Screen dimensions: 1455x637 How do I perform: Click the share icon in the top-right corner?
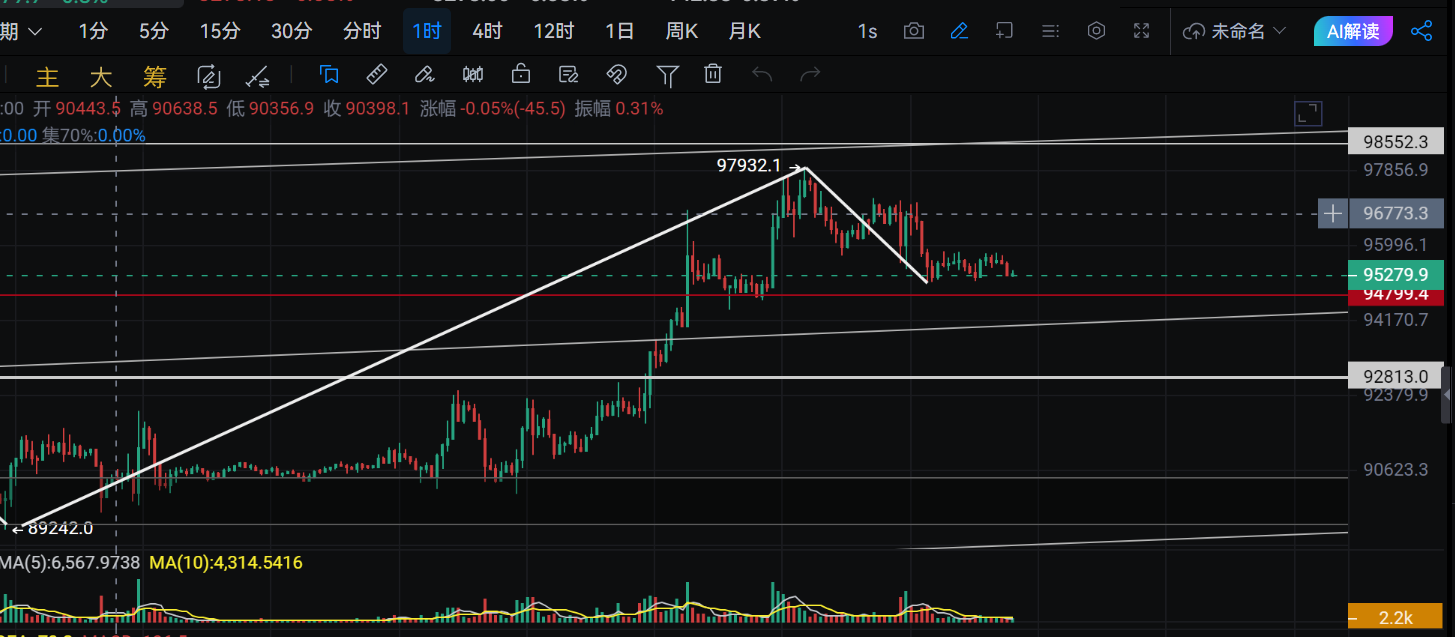click(x=1423, y=31)
